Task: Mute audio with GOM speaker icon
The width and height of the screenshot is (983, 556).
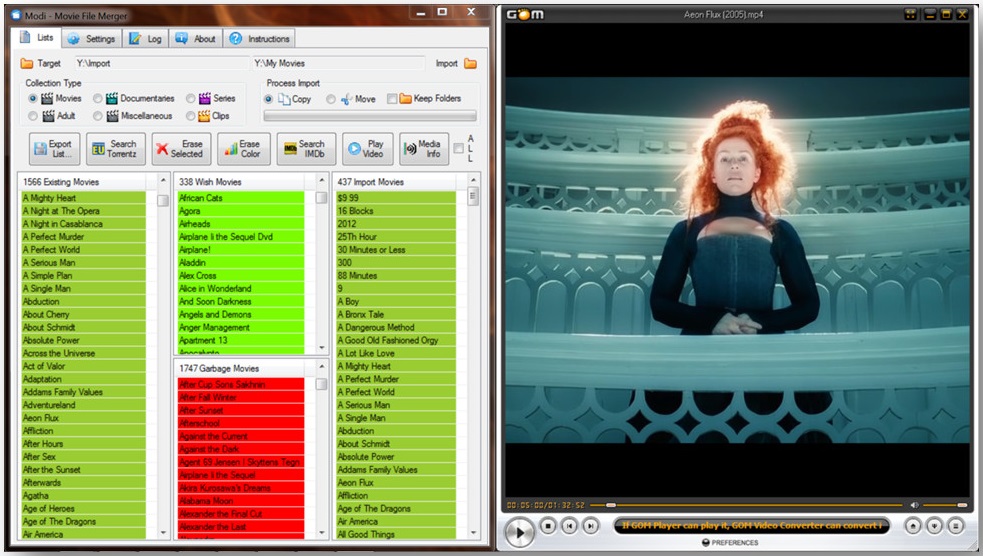Action: click(x=913, y=505)
